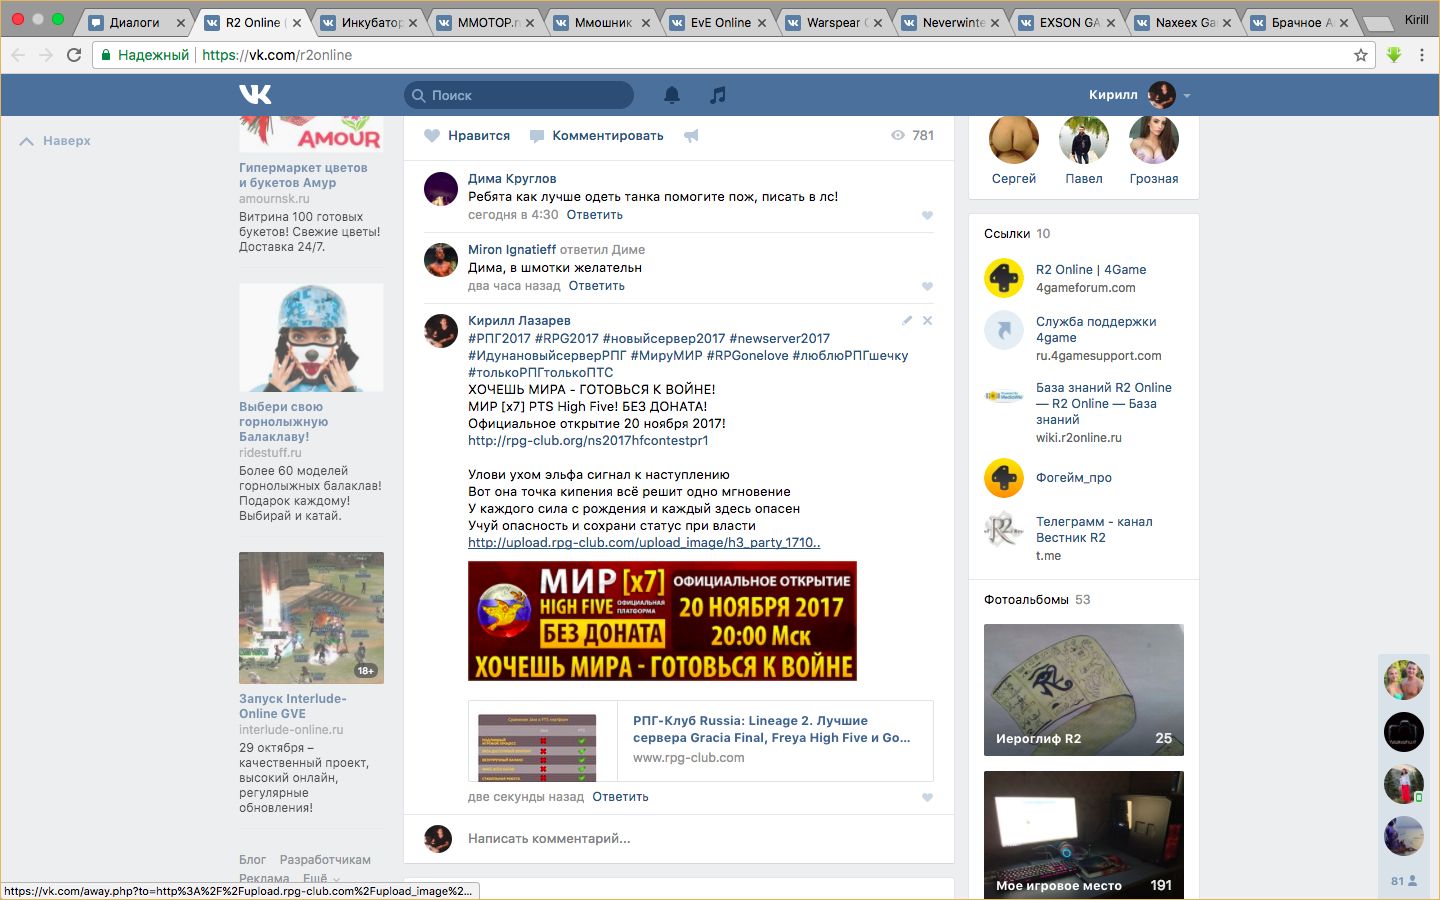Click the Нравится button
Screen dimensions: 1440x900
467,136
